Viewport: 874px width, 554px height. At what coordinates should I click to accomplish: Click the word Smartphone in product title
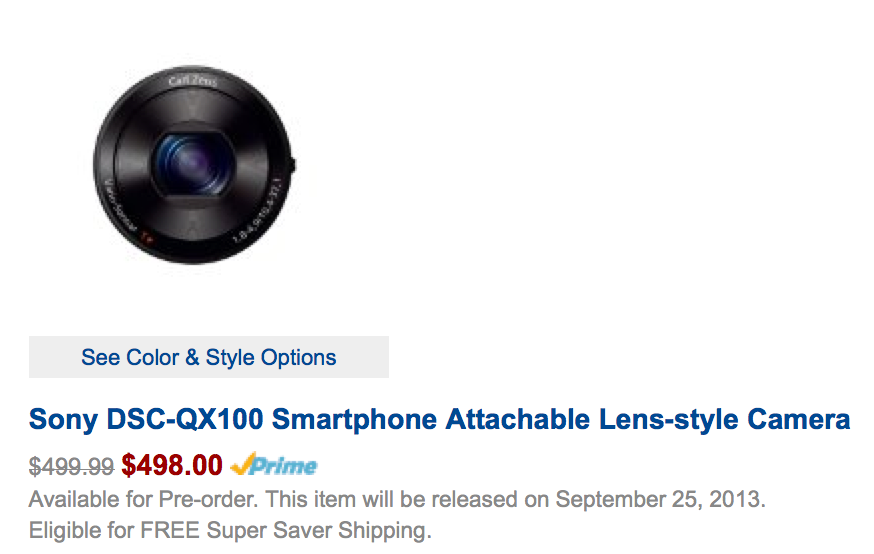pos(354,421)
